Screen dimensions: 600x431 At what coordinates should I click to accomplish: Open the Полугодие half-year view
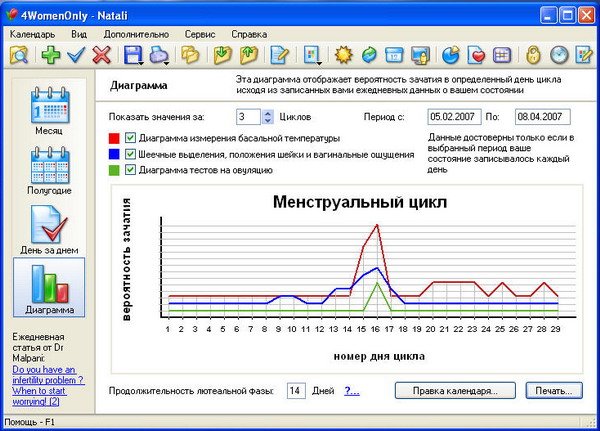point(49,171)
